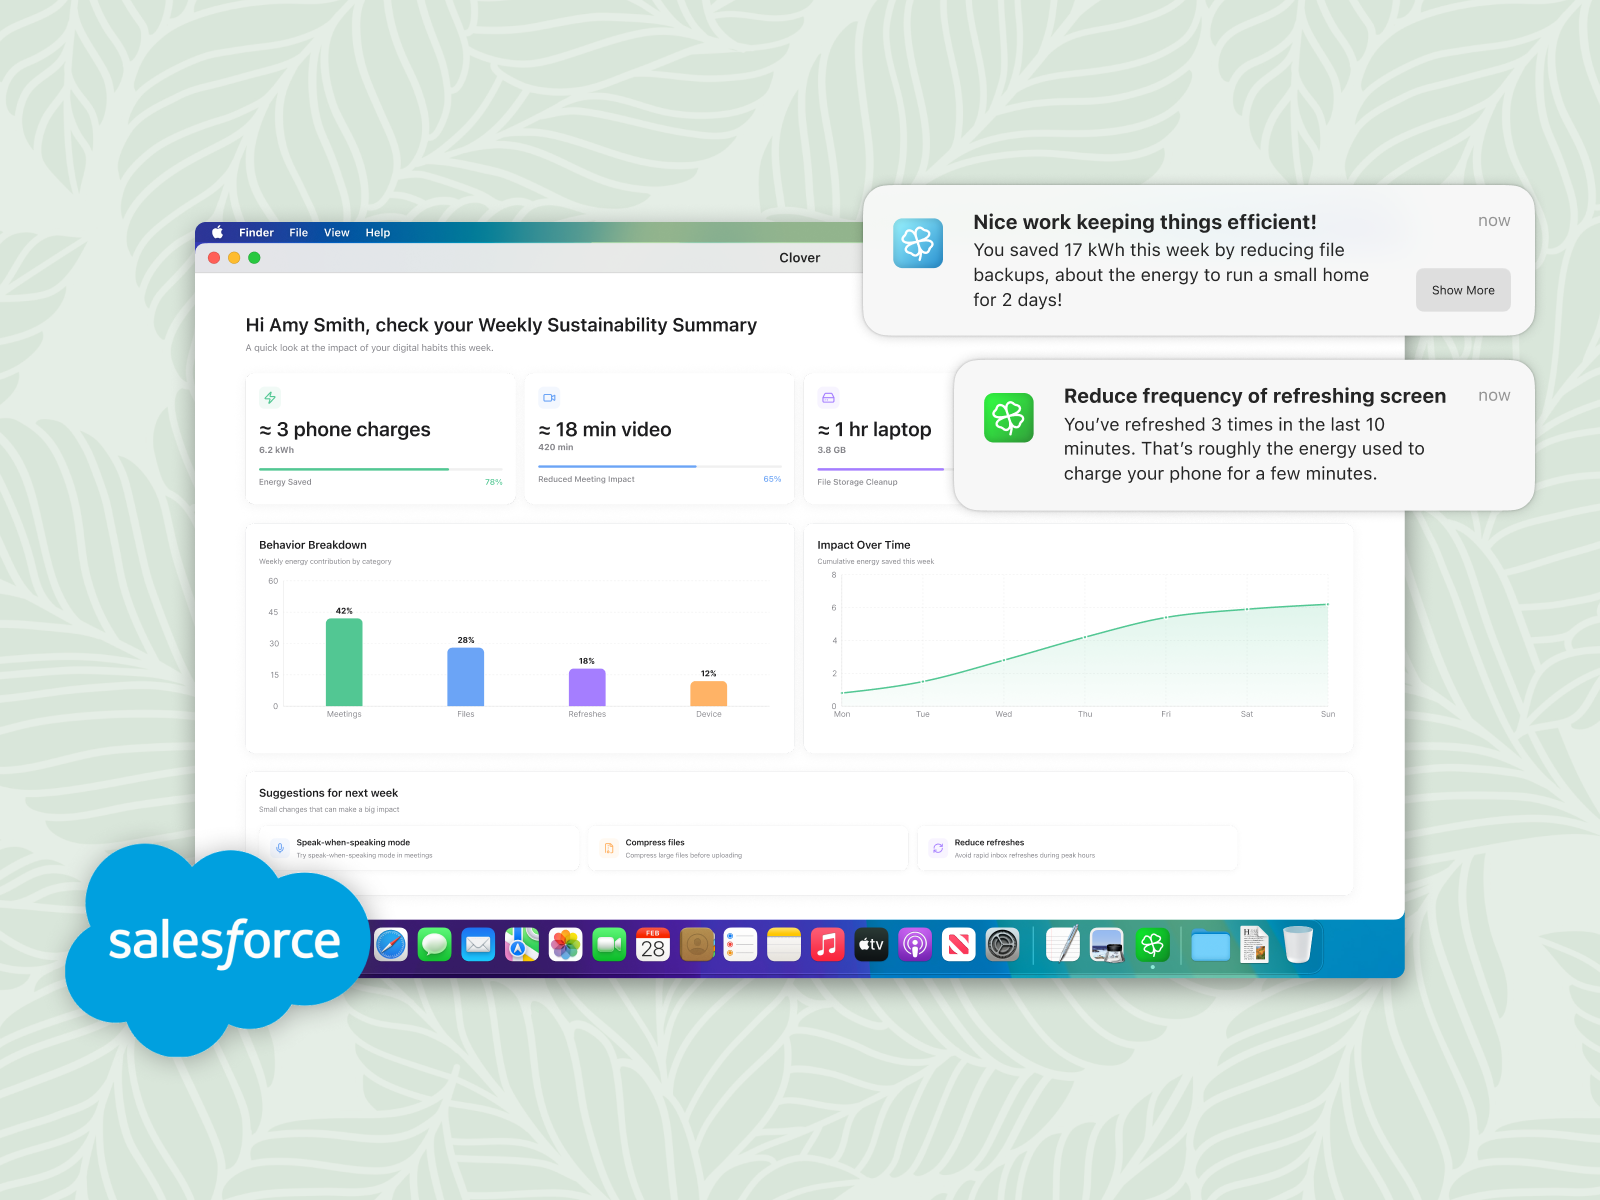Open the Trash in the dock

(1298, 944)
